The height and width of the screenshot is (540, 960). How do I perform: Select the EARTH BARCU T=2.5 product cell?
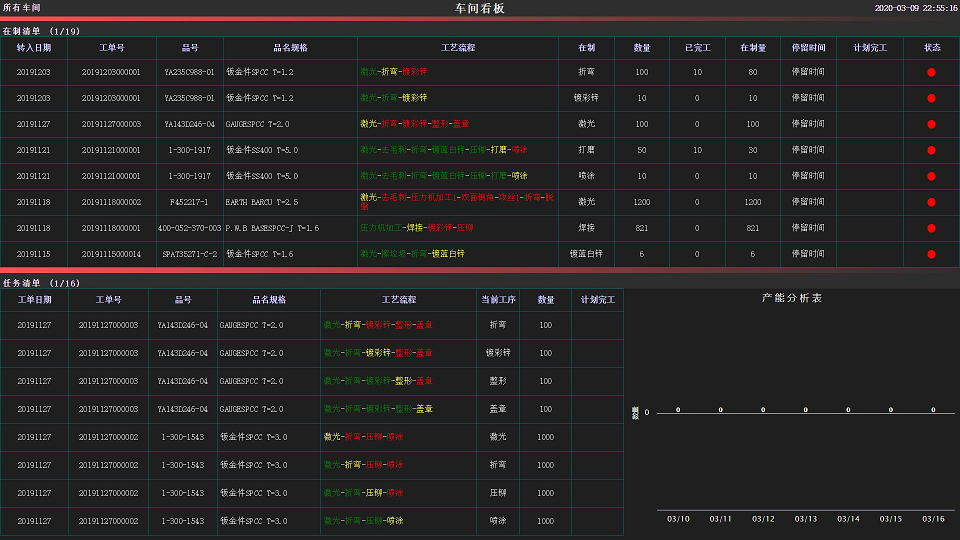pos(260,202)
